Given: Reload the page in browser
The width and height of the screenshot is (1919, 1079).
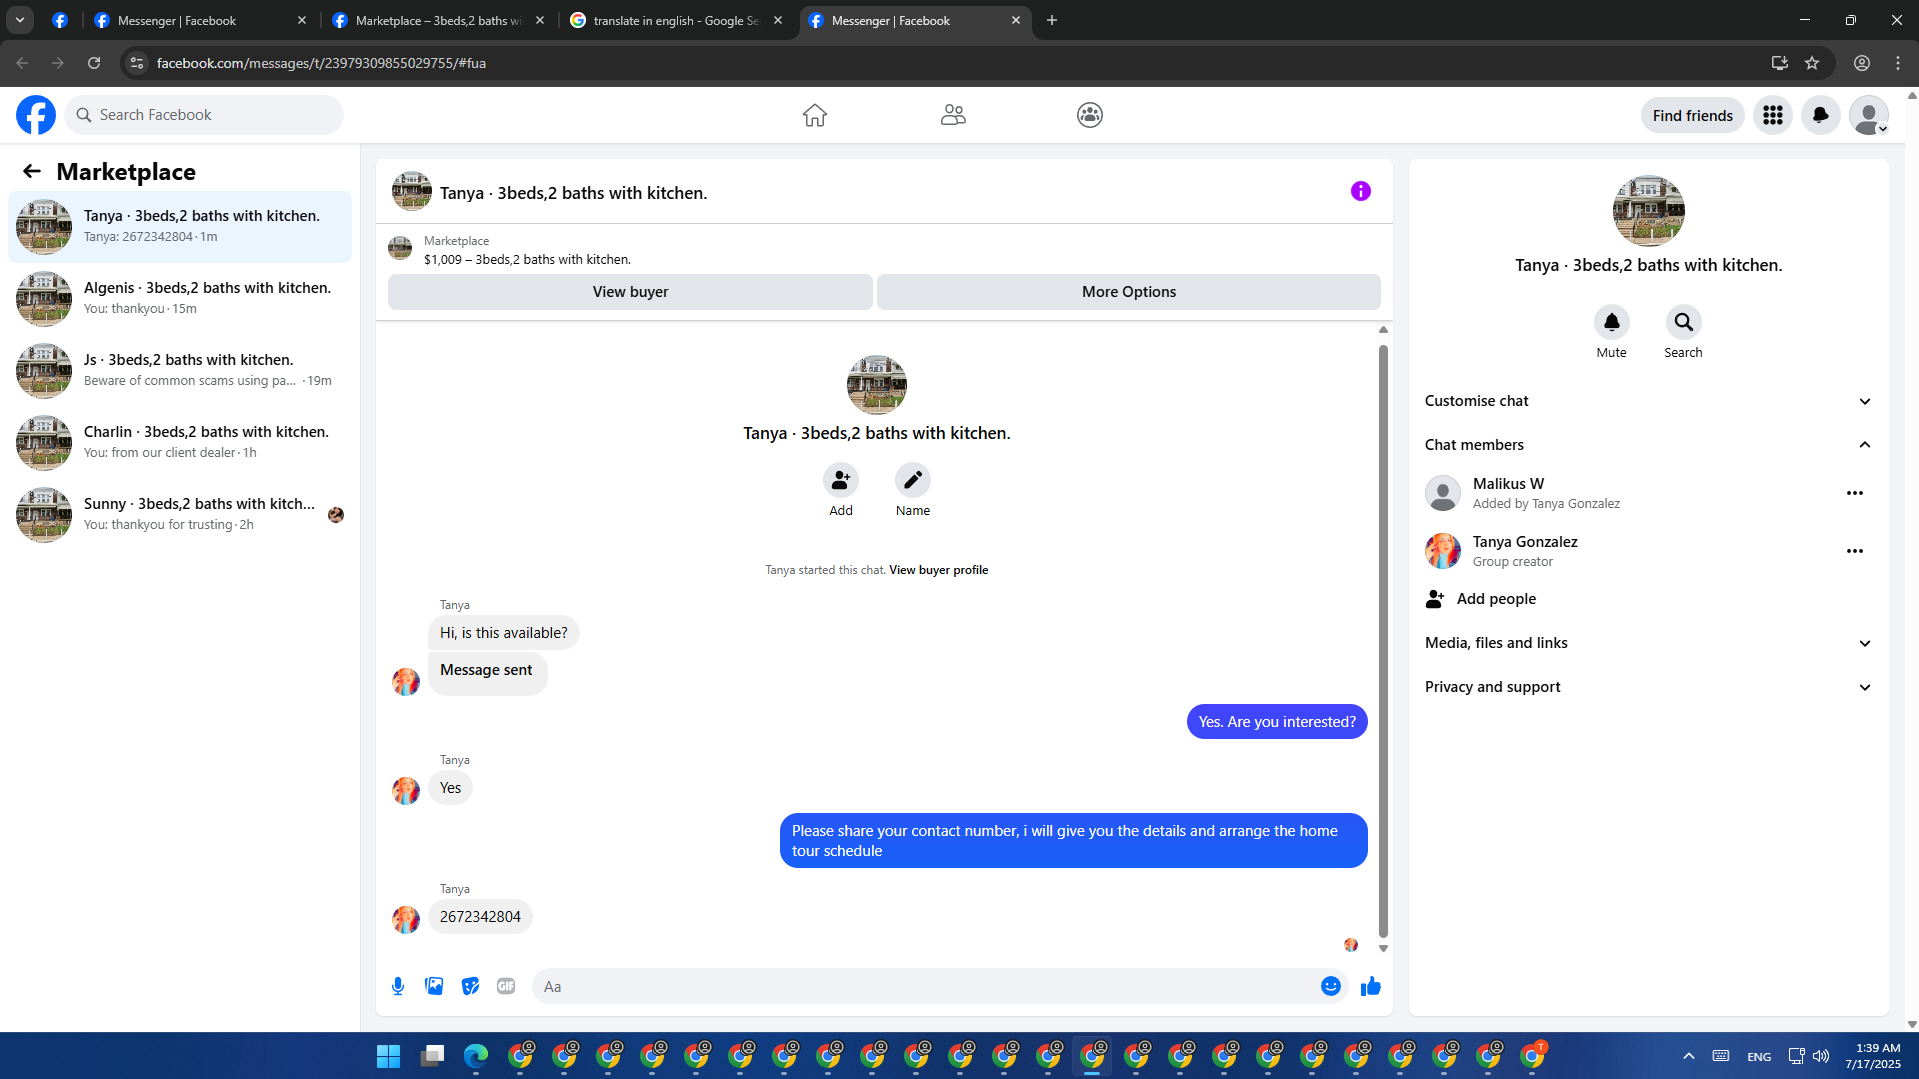Looking at the screenshot, I should 94,63.
